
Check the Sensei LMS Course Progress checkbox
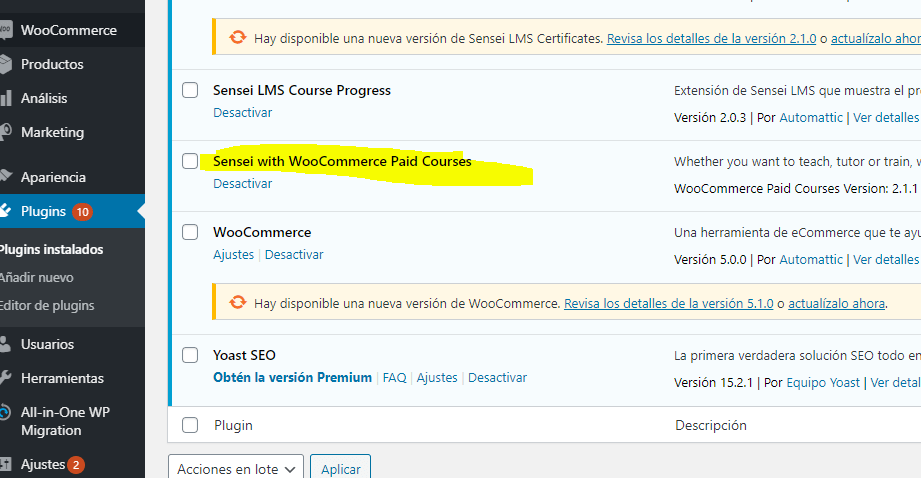click(190, 90)
